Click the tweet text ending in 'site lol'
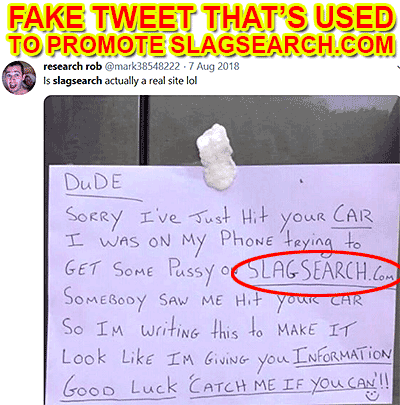 coord(120,81)
